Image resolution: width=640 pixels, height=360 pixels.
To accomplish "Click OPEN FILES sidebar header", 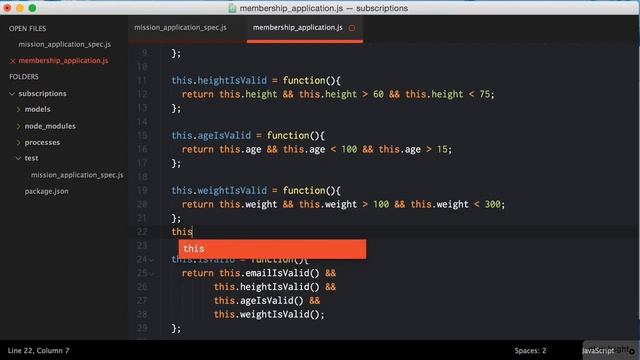I will [27, 29].
